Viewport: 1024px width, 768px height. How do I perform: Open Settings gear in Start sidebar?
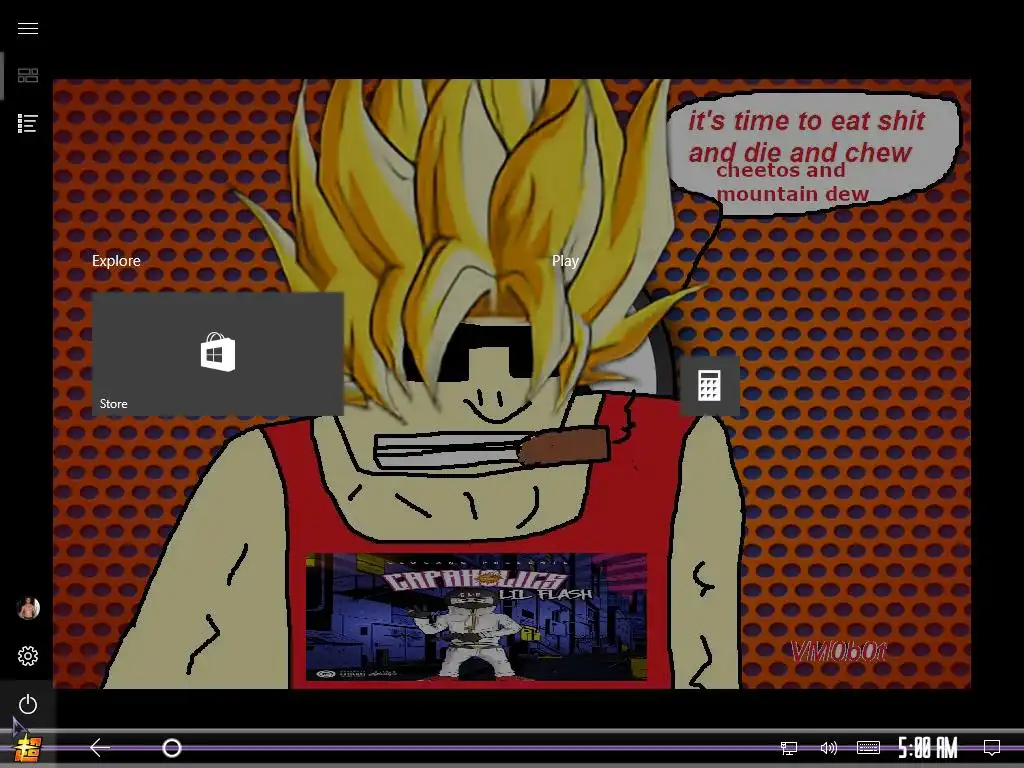[x=27, y=656]
